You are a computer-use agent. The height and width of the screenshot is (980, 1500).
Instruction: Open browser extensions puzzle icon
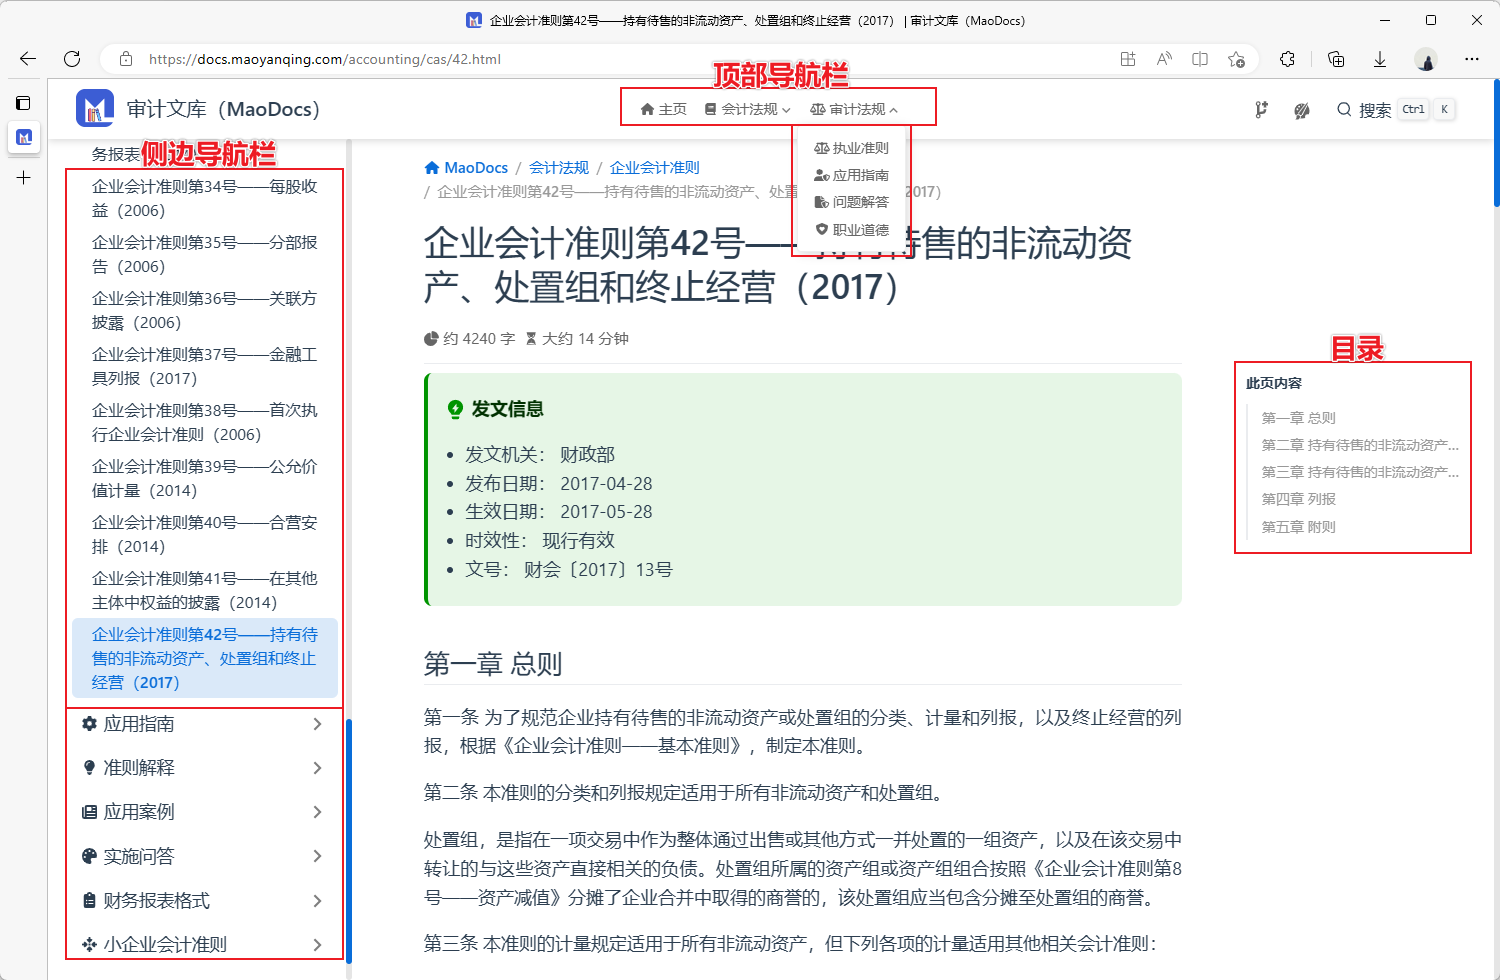[x=1287, y=59]
